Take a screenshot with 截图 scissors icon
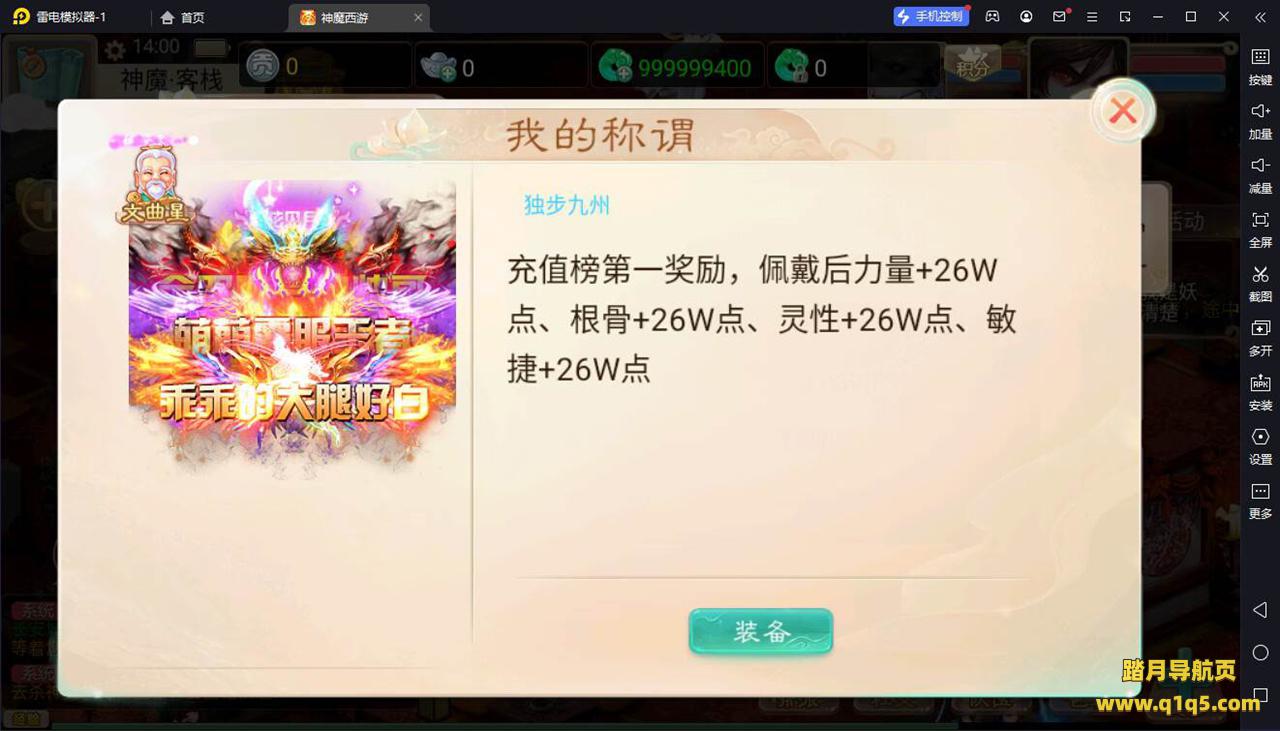 tap(1260, 284)
